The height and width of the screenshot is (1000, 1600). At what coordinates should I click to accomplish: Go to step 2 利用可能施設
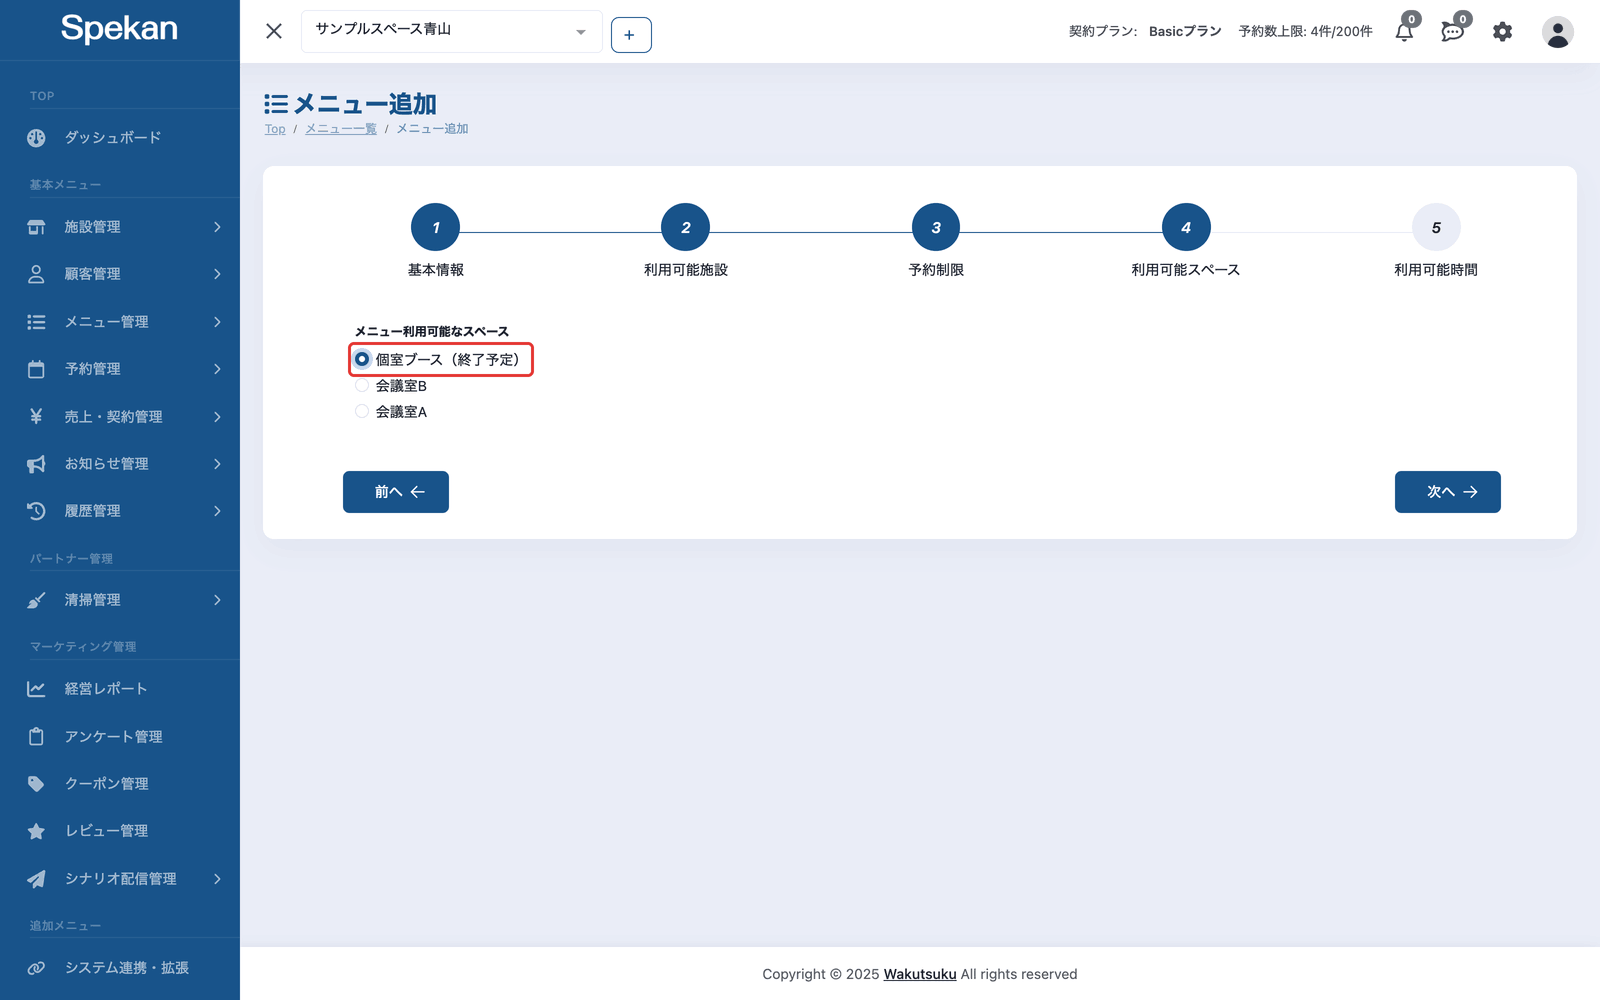point(685,228)
